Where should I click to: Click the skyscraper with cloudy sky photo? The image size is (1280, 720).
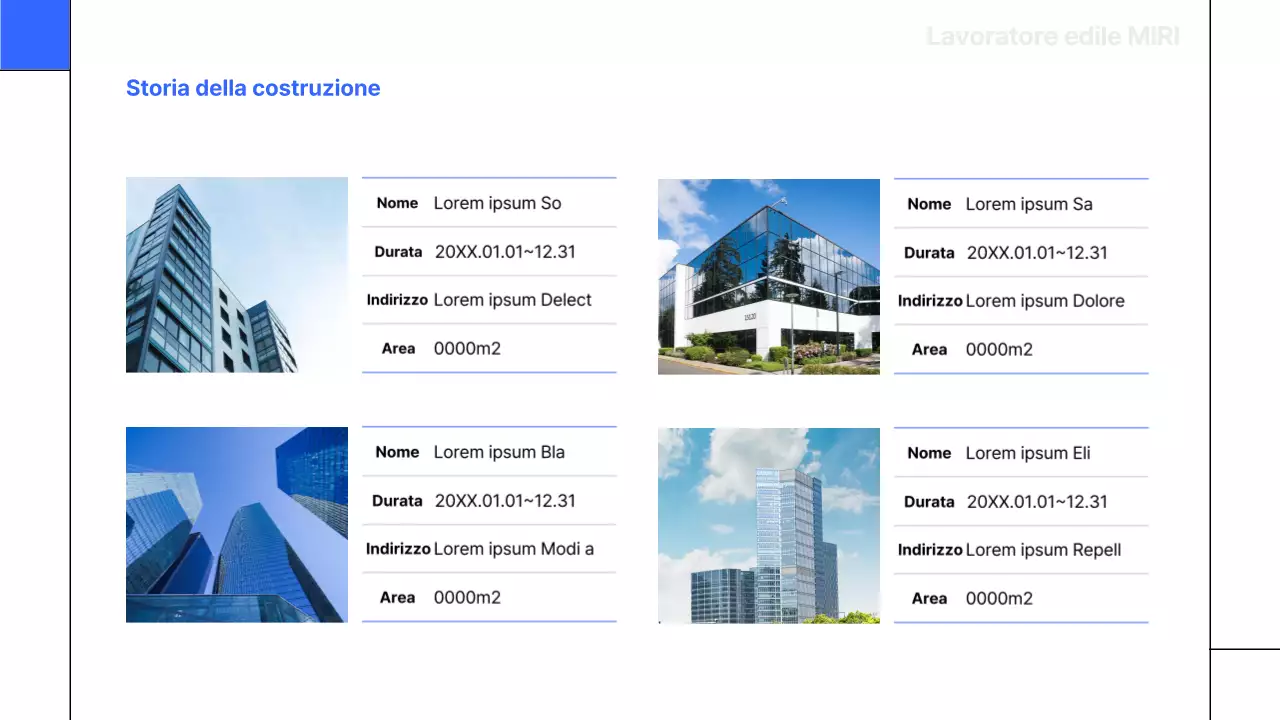[x=768, y=526]
